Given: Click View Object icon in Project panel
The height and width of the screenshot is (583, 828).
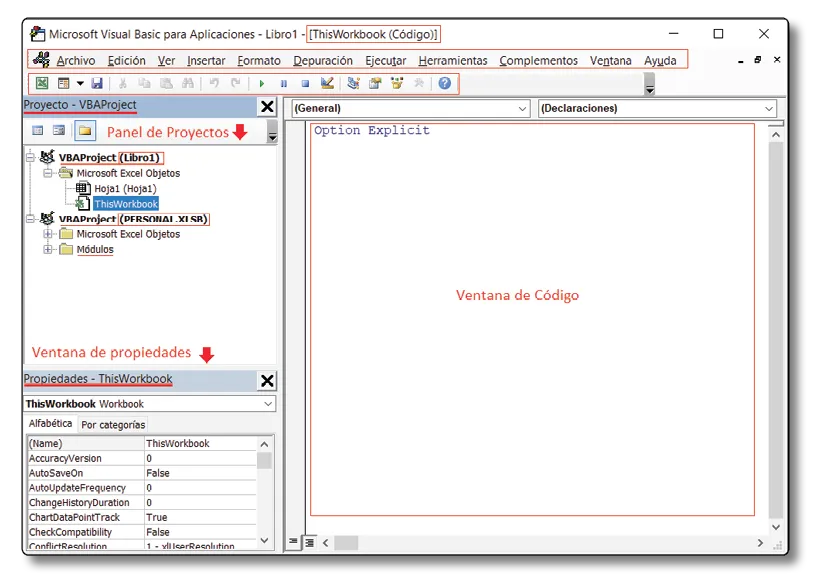Looking at the screenshot, I should click(x=60, y=131).
